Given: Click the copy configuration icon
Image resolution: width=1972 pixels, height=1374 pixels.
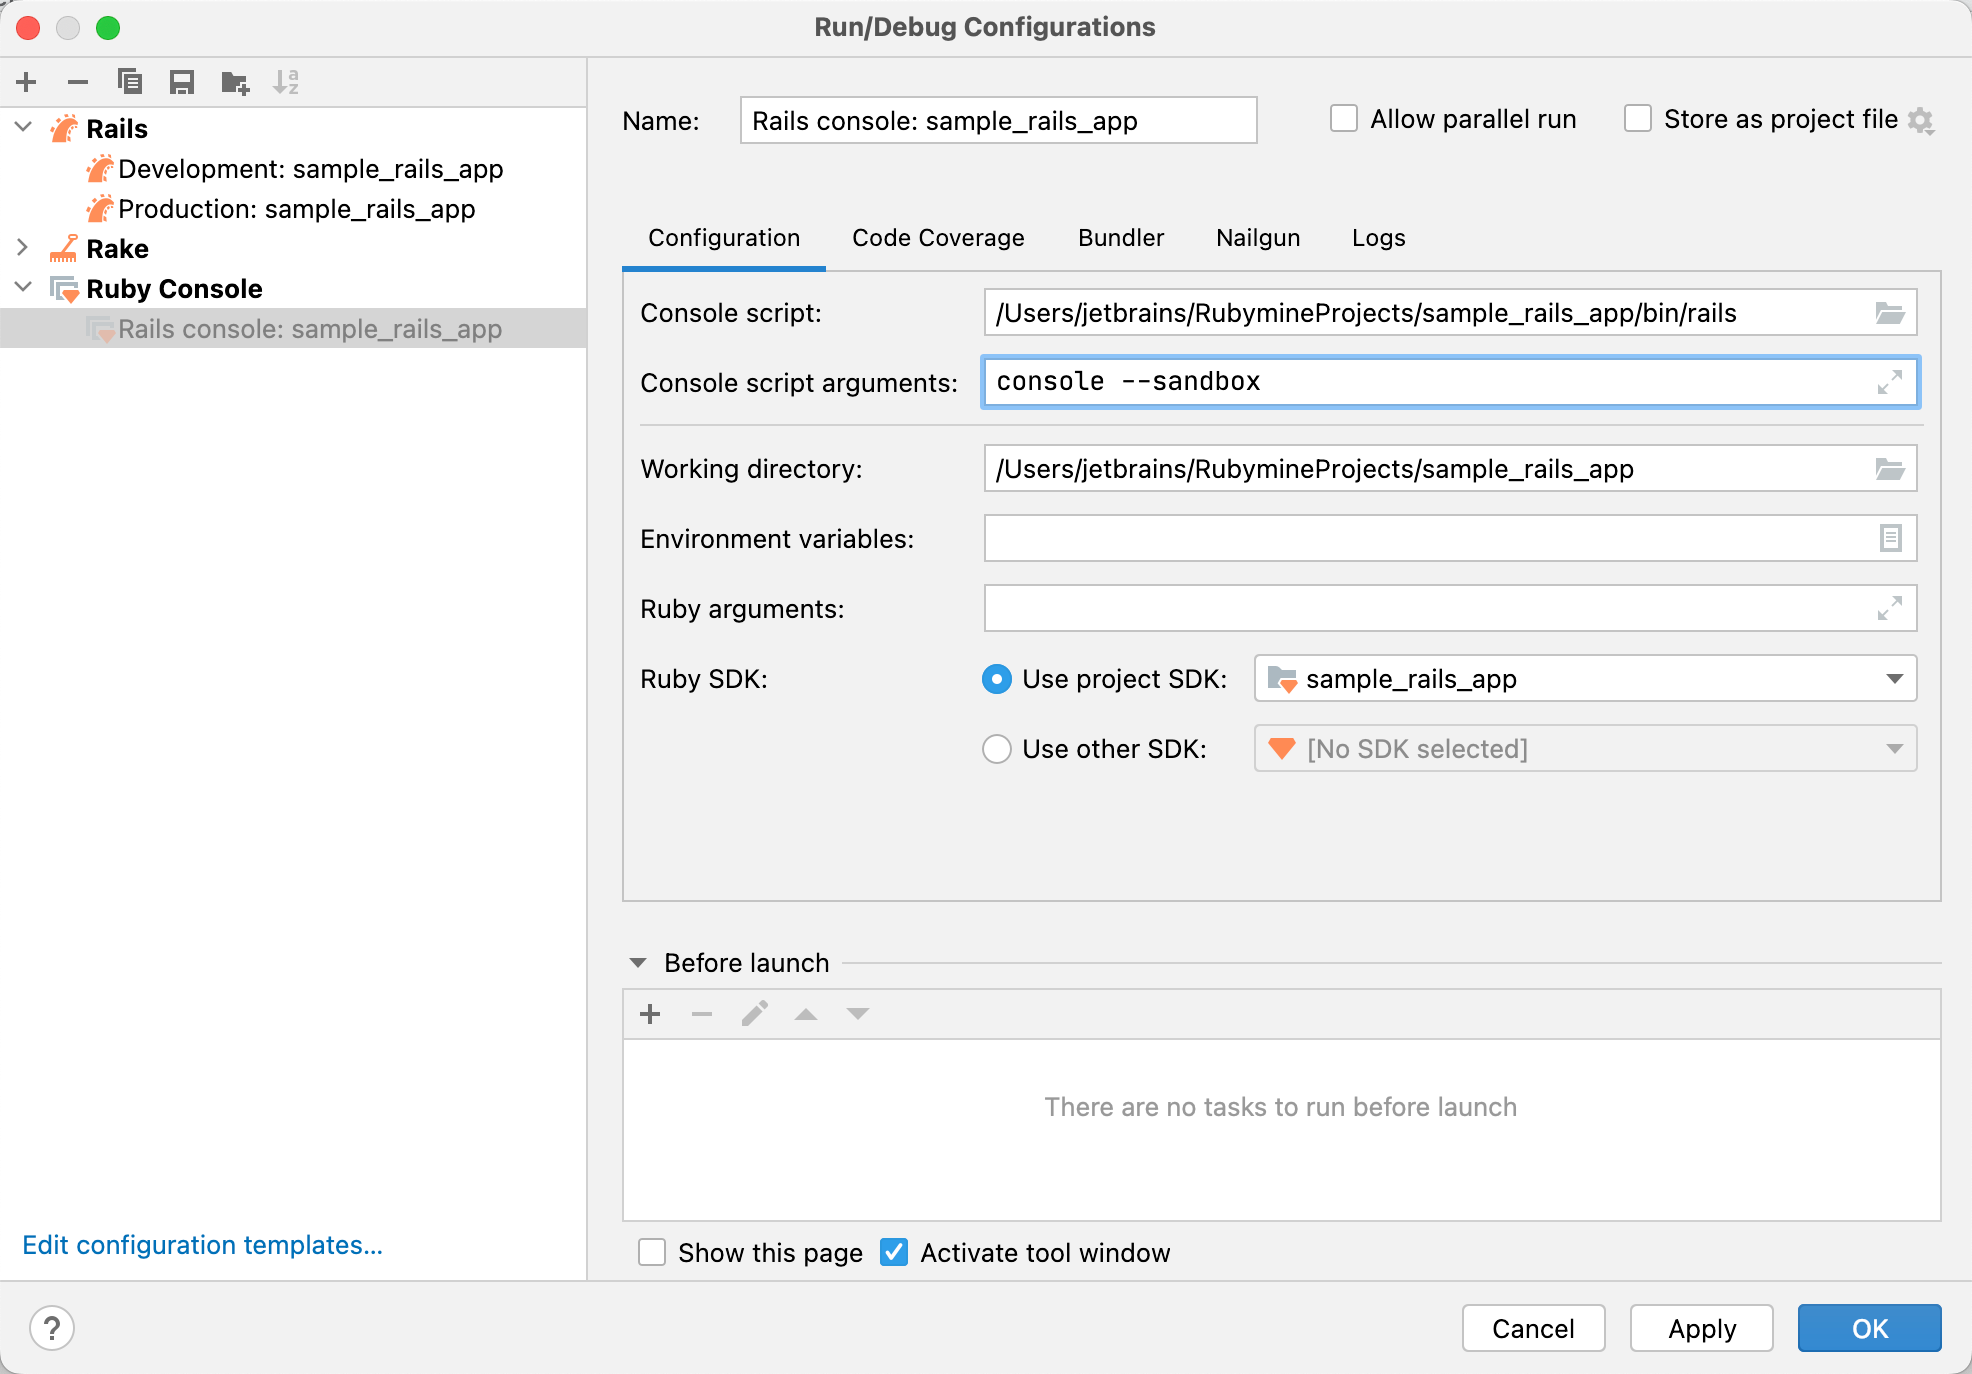Looking at the screenshot, I should (x=130, y=81).
